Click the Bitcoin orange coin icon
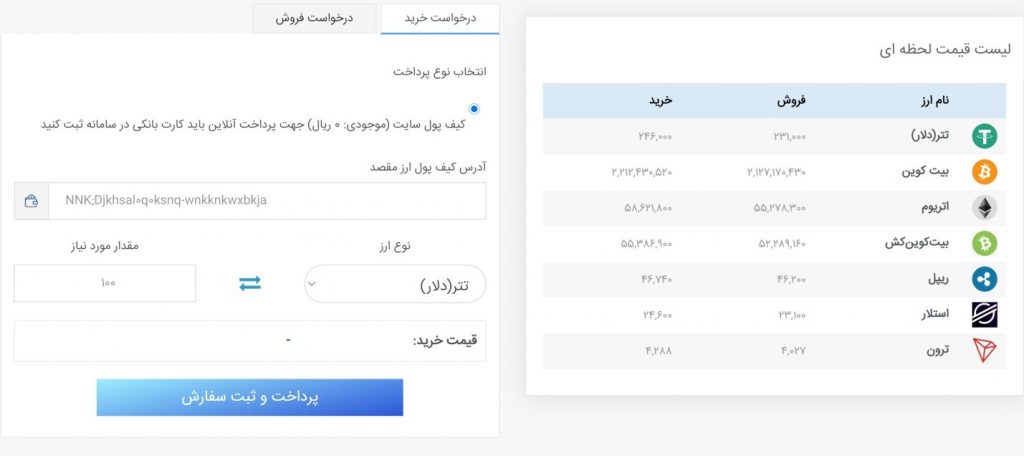This screenshot has height=456, width=1024. [x=984, y=172]
